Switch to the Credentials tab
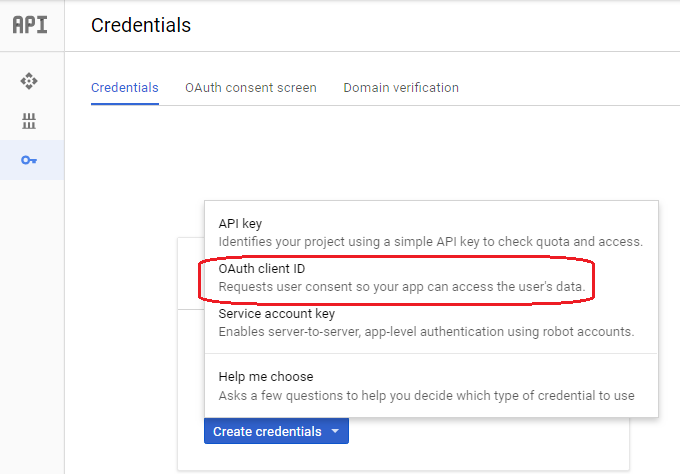 tap(125, 88)
